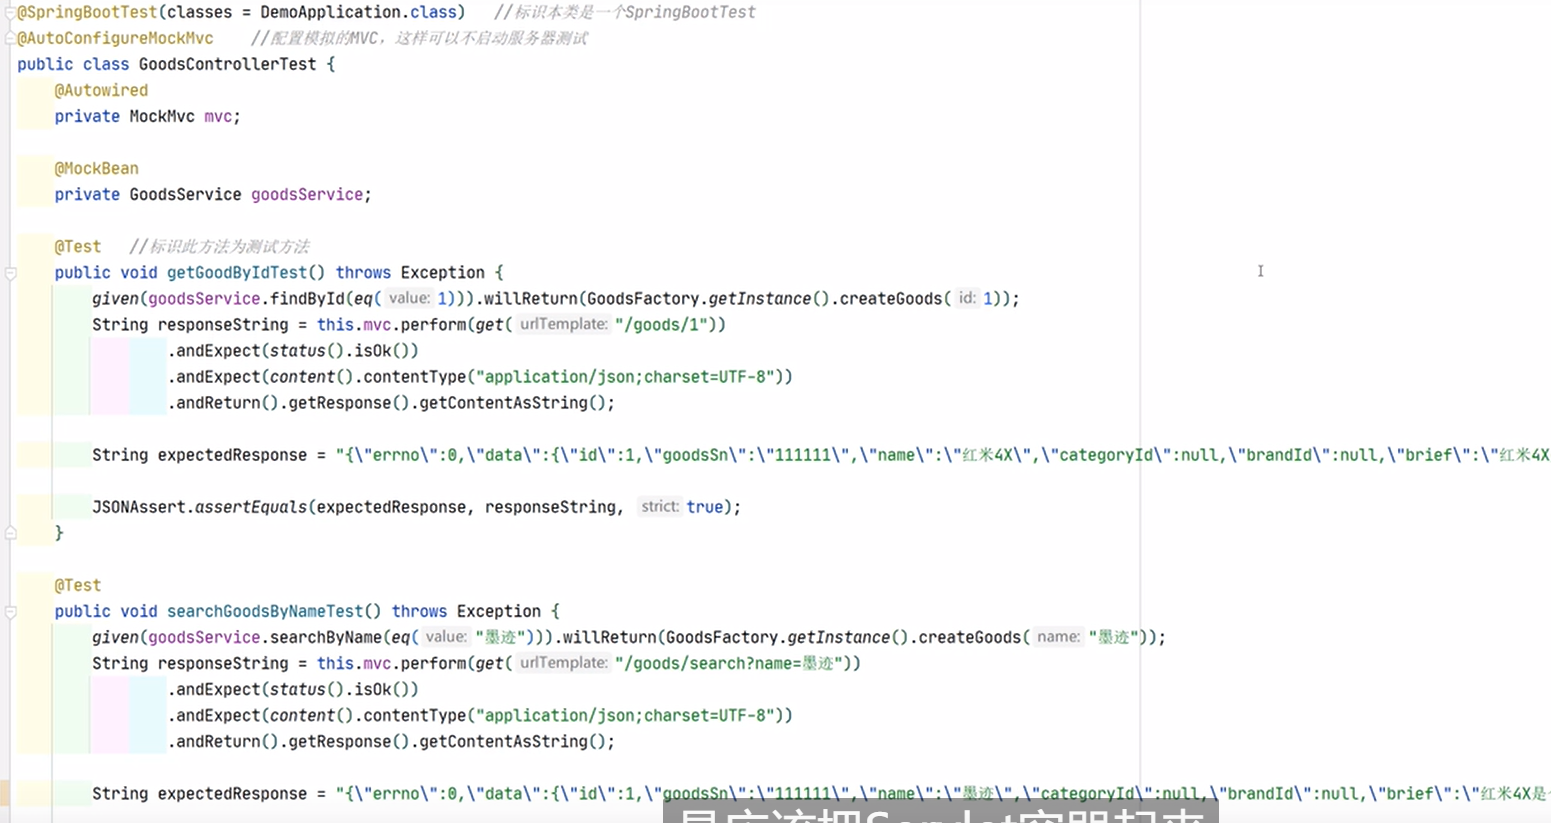Click the 'name:' parameter hint in createGoods
This screenshot has height=823, width=1551.
[x=1058, y=637]
